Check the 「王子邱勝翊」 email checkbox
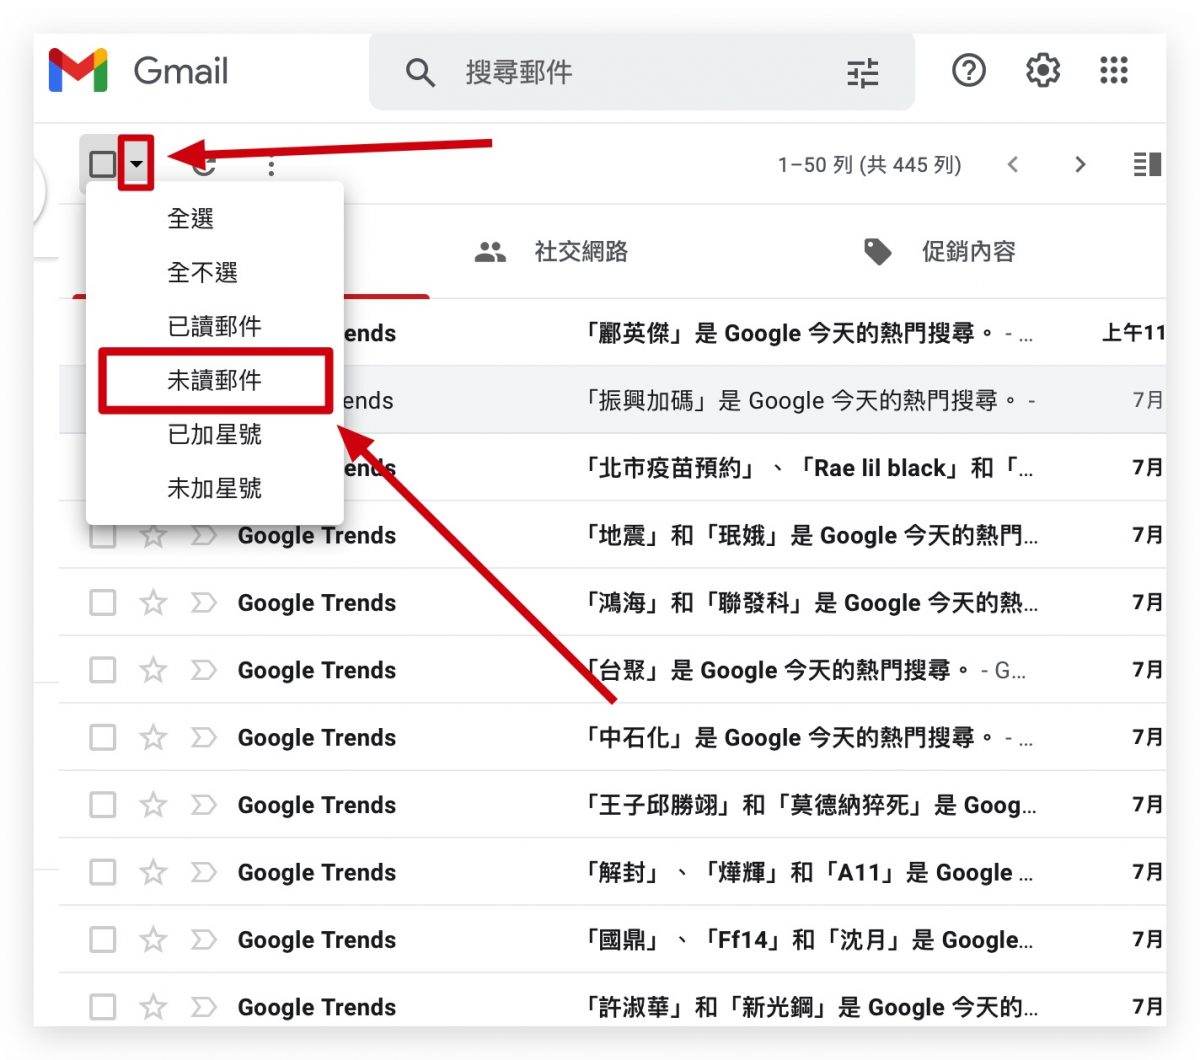1200x1060 pixels. click(102, 805)
